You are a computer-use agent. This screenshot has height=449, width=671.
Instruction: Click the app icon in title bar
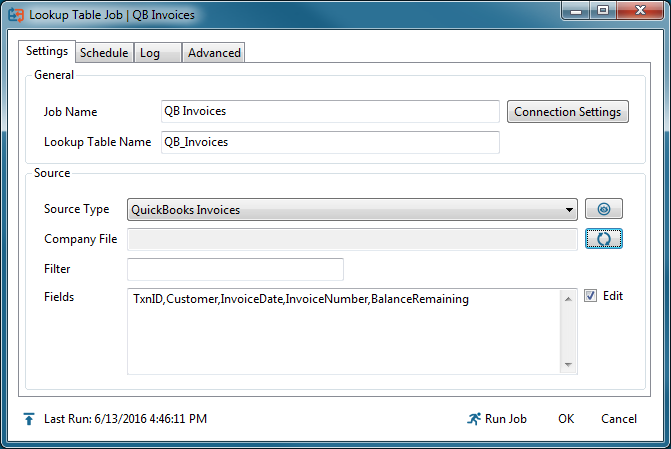pos(16,15)
